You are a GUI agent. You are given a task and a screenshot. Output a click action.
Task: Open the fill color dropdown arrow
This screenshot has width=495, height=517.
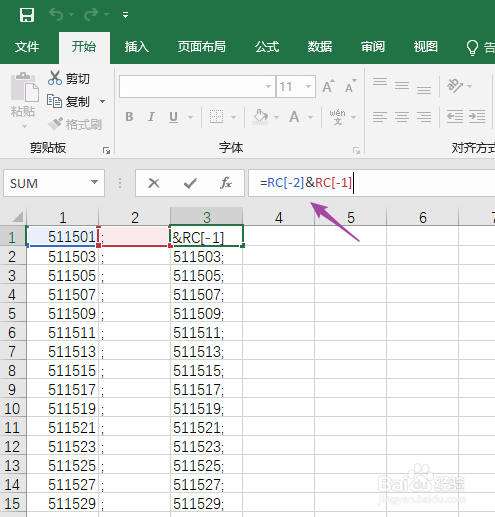pyautogui.click(x=276, y=117)
